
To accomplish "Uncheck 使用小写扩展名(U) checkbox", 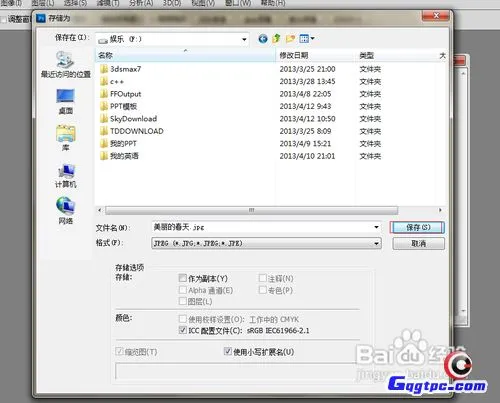I will 228,351.
